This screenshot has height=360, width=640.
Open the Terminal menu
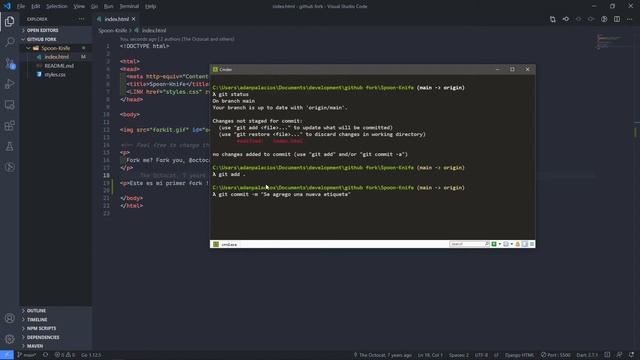pos(129,7)
